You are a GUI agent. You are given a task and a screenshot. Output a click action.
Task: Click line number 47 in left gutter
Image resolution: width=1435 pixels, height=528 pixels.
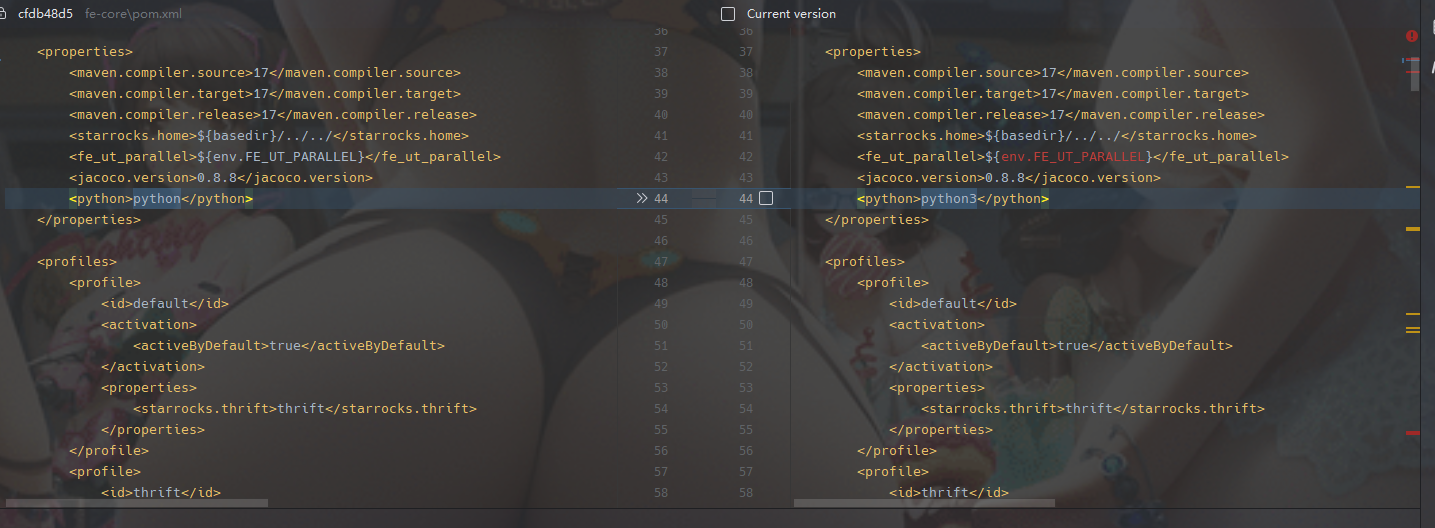tap(660, 262)
